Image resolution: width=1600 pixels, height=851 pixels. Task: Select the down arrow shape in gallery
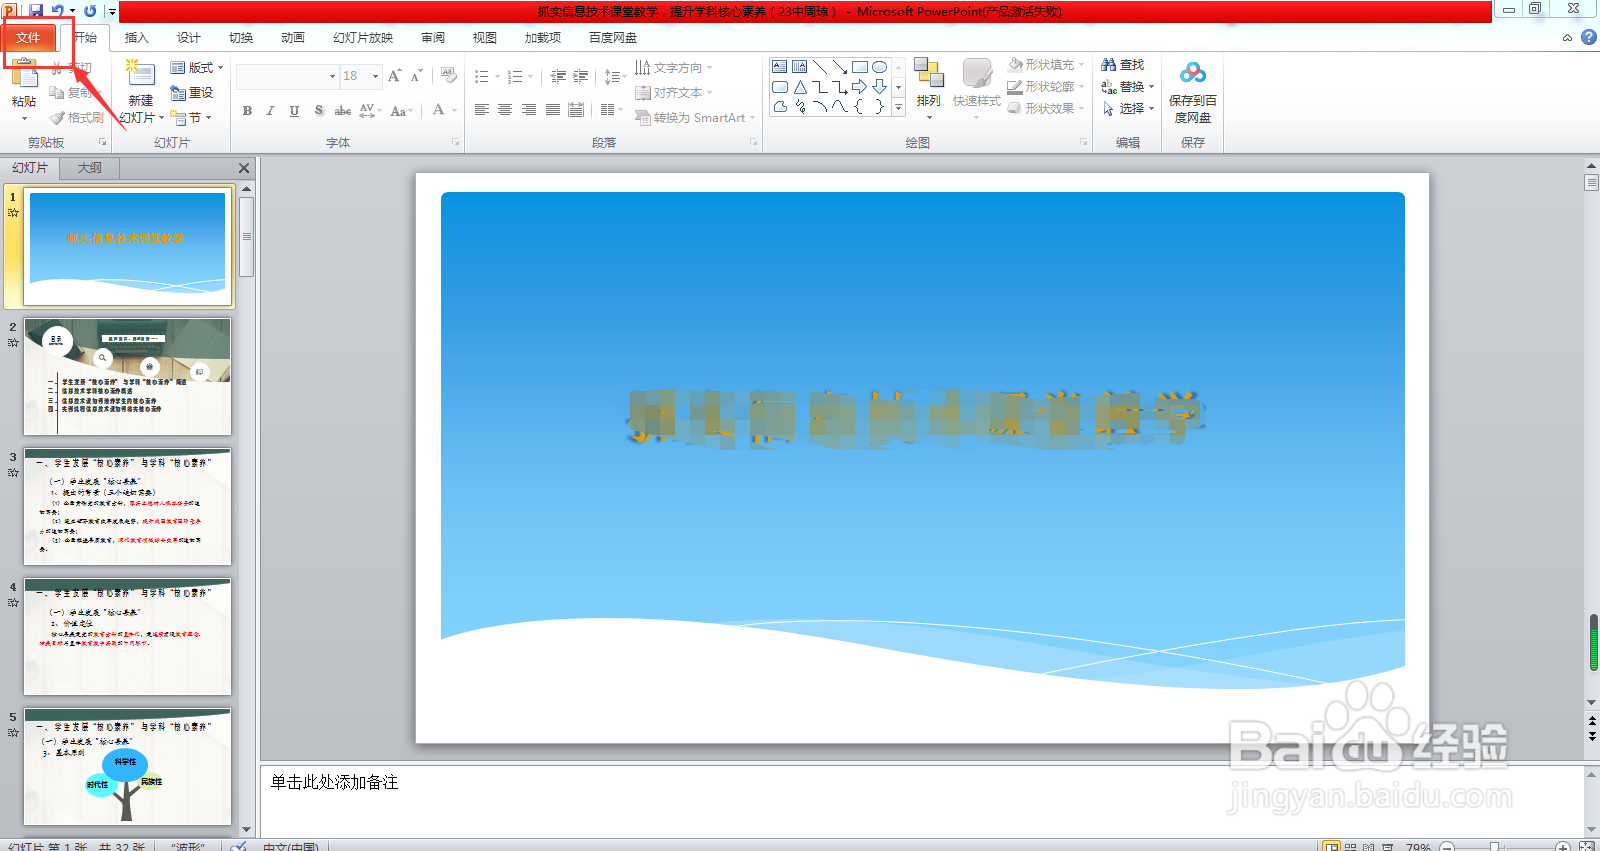pyautogui.click(x=880, y=87)
